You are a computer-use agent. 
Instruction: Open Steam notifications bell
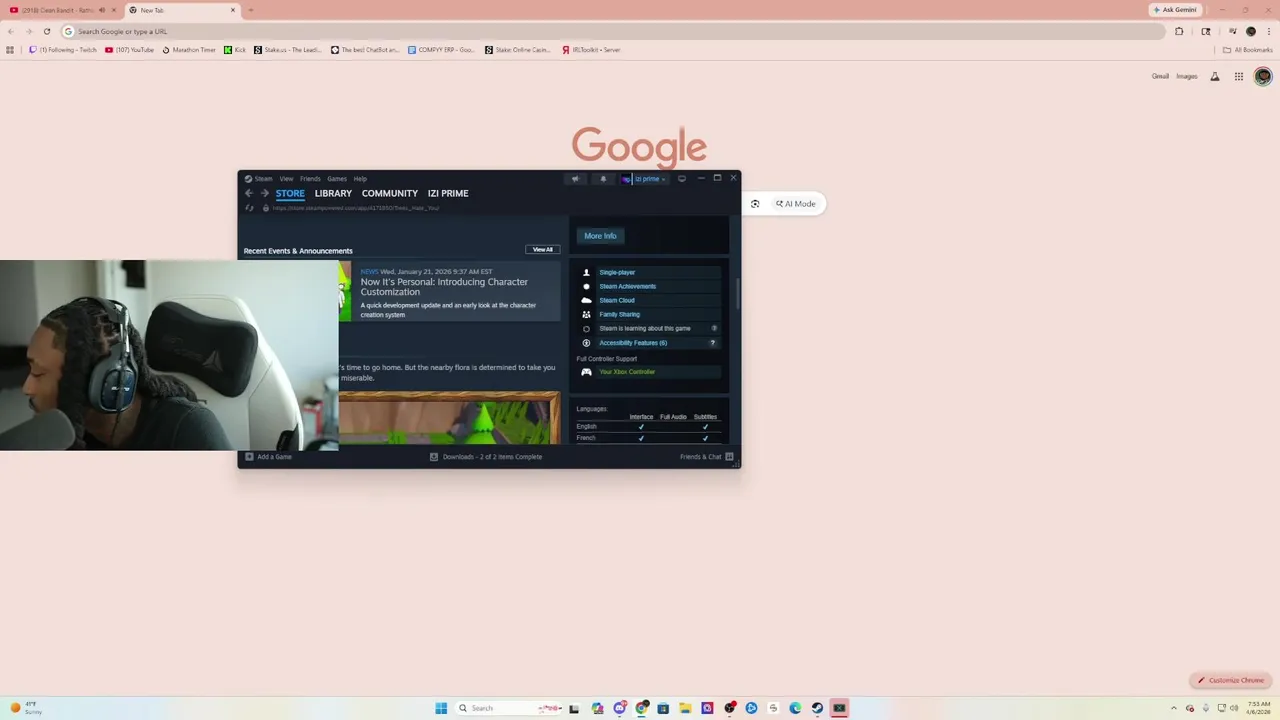click(603, 179)
